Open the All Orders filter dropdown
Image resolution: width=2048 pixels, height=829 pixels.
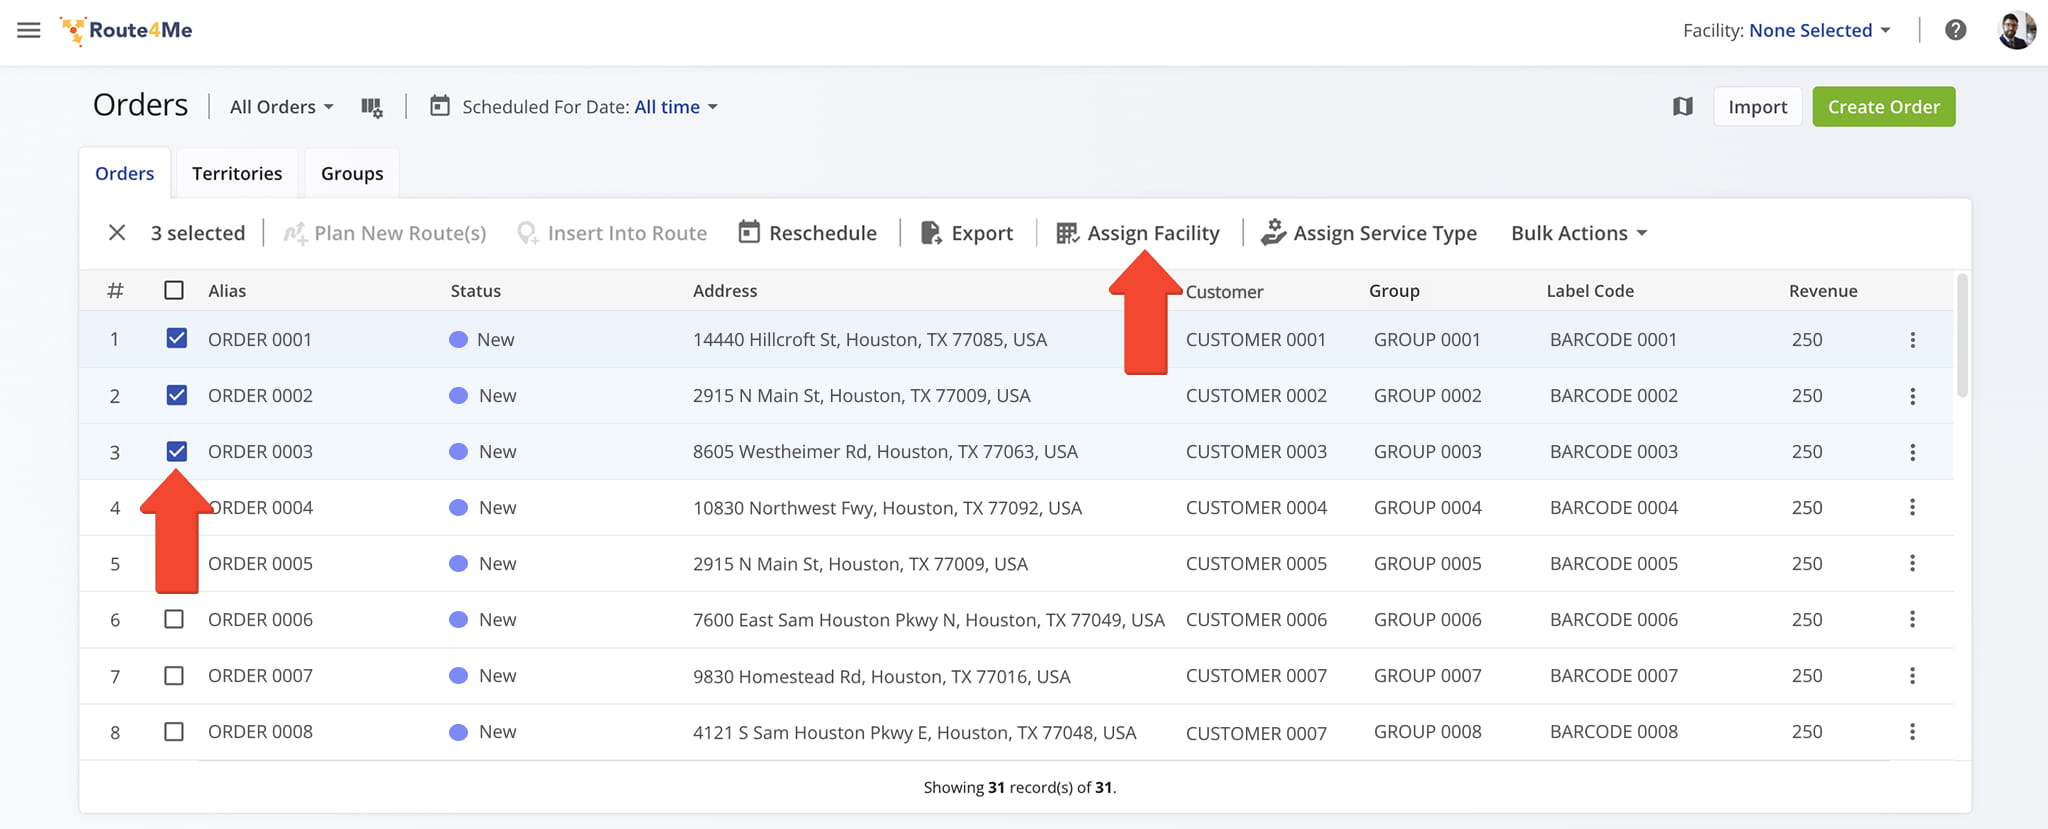pos(282,107)
